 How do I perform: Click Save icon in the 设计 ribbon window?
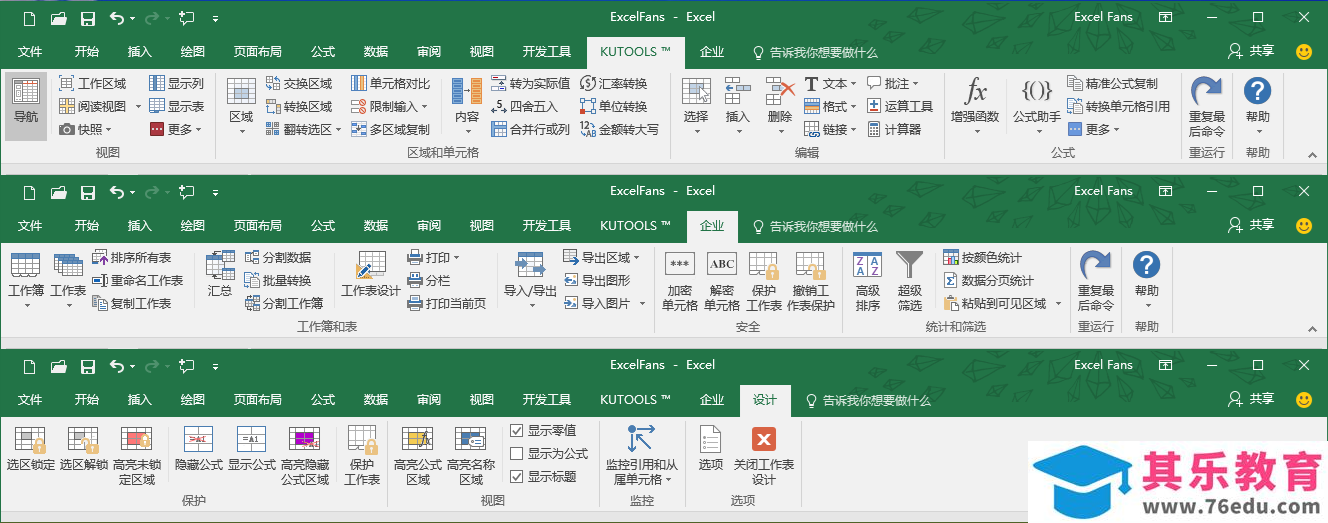click(x=88, y=366)
